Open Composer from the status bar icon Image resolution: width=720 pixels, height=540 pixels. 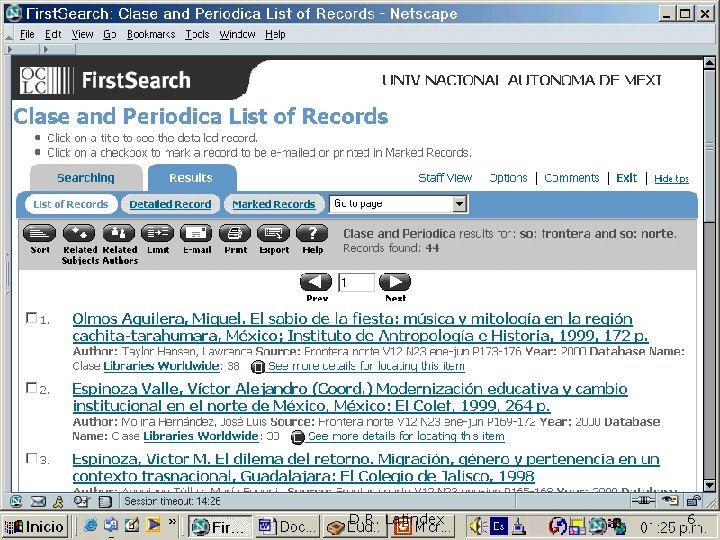pos(82,501)
